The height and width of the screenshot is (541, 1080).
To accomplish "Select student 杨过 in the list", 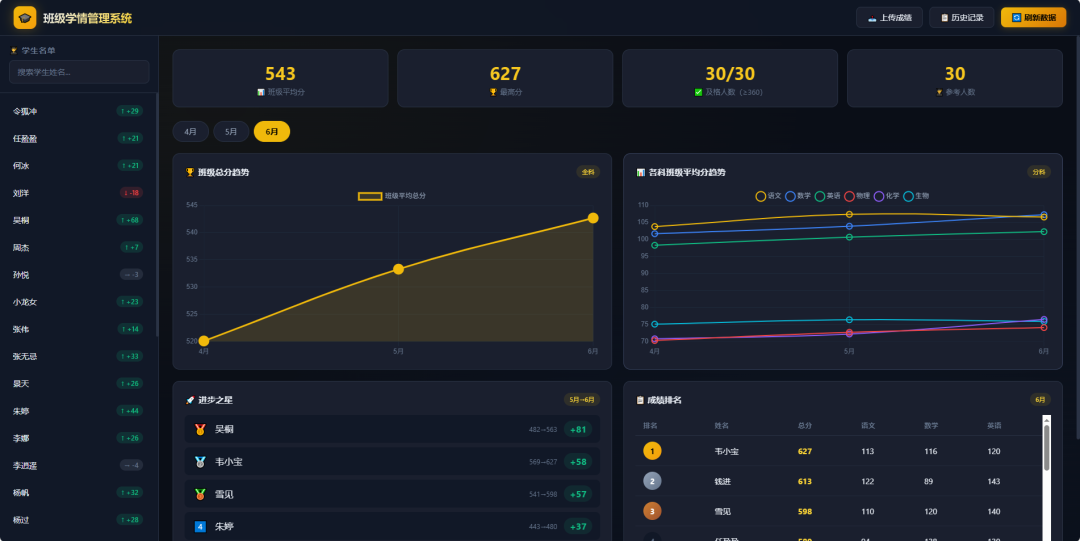I will tap(78, 520).
